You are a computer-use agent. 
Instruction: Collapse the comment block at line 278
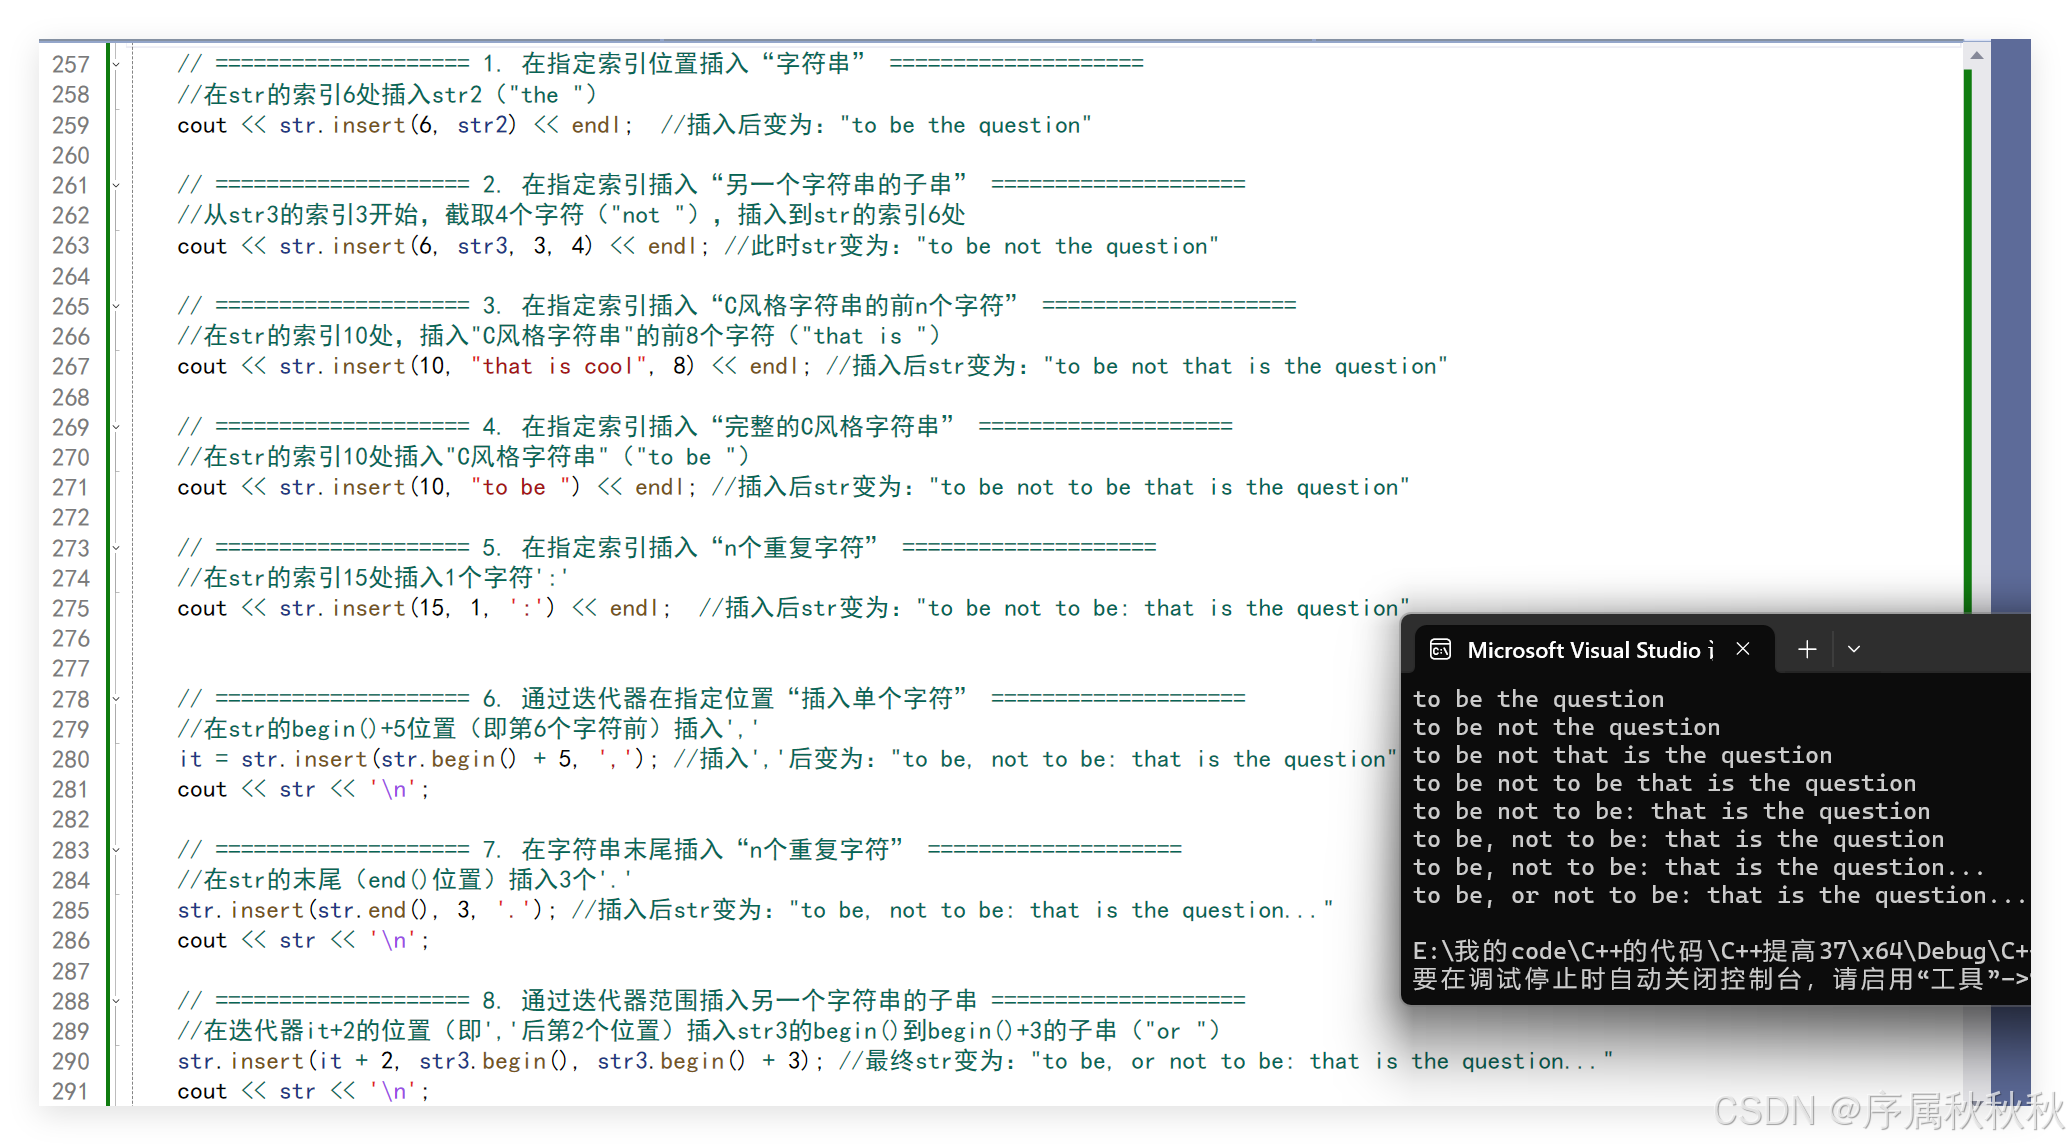pyautogui.click(x=116, y=700)
